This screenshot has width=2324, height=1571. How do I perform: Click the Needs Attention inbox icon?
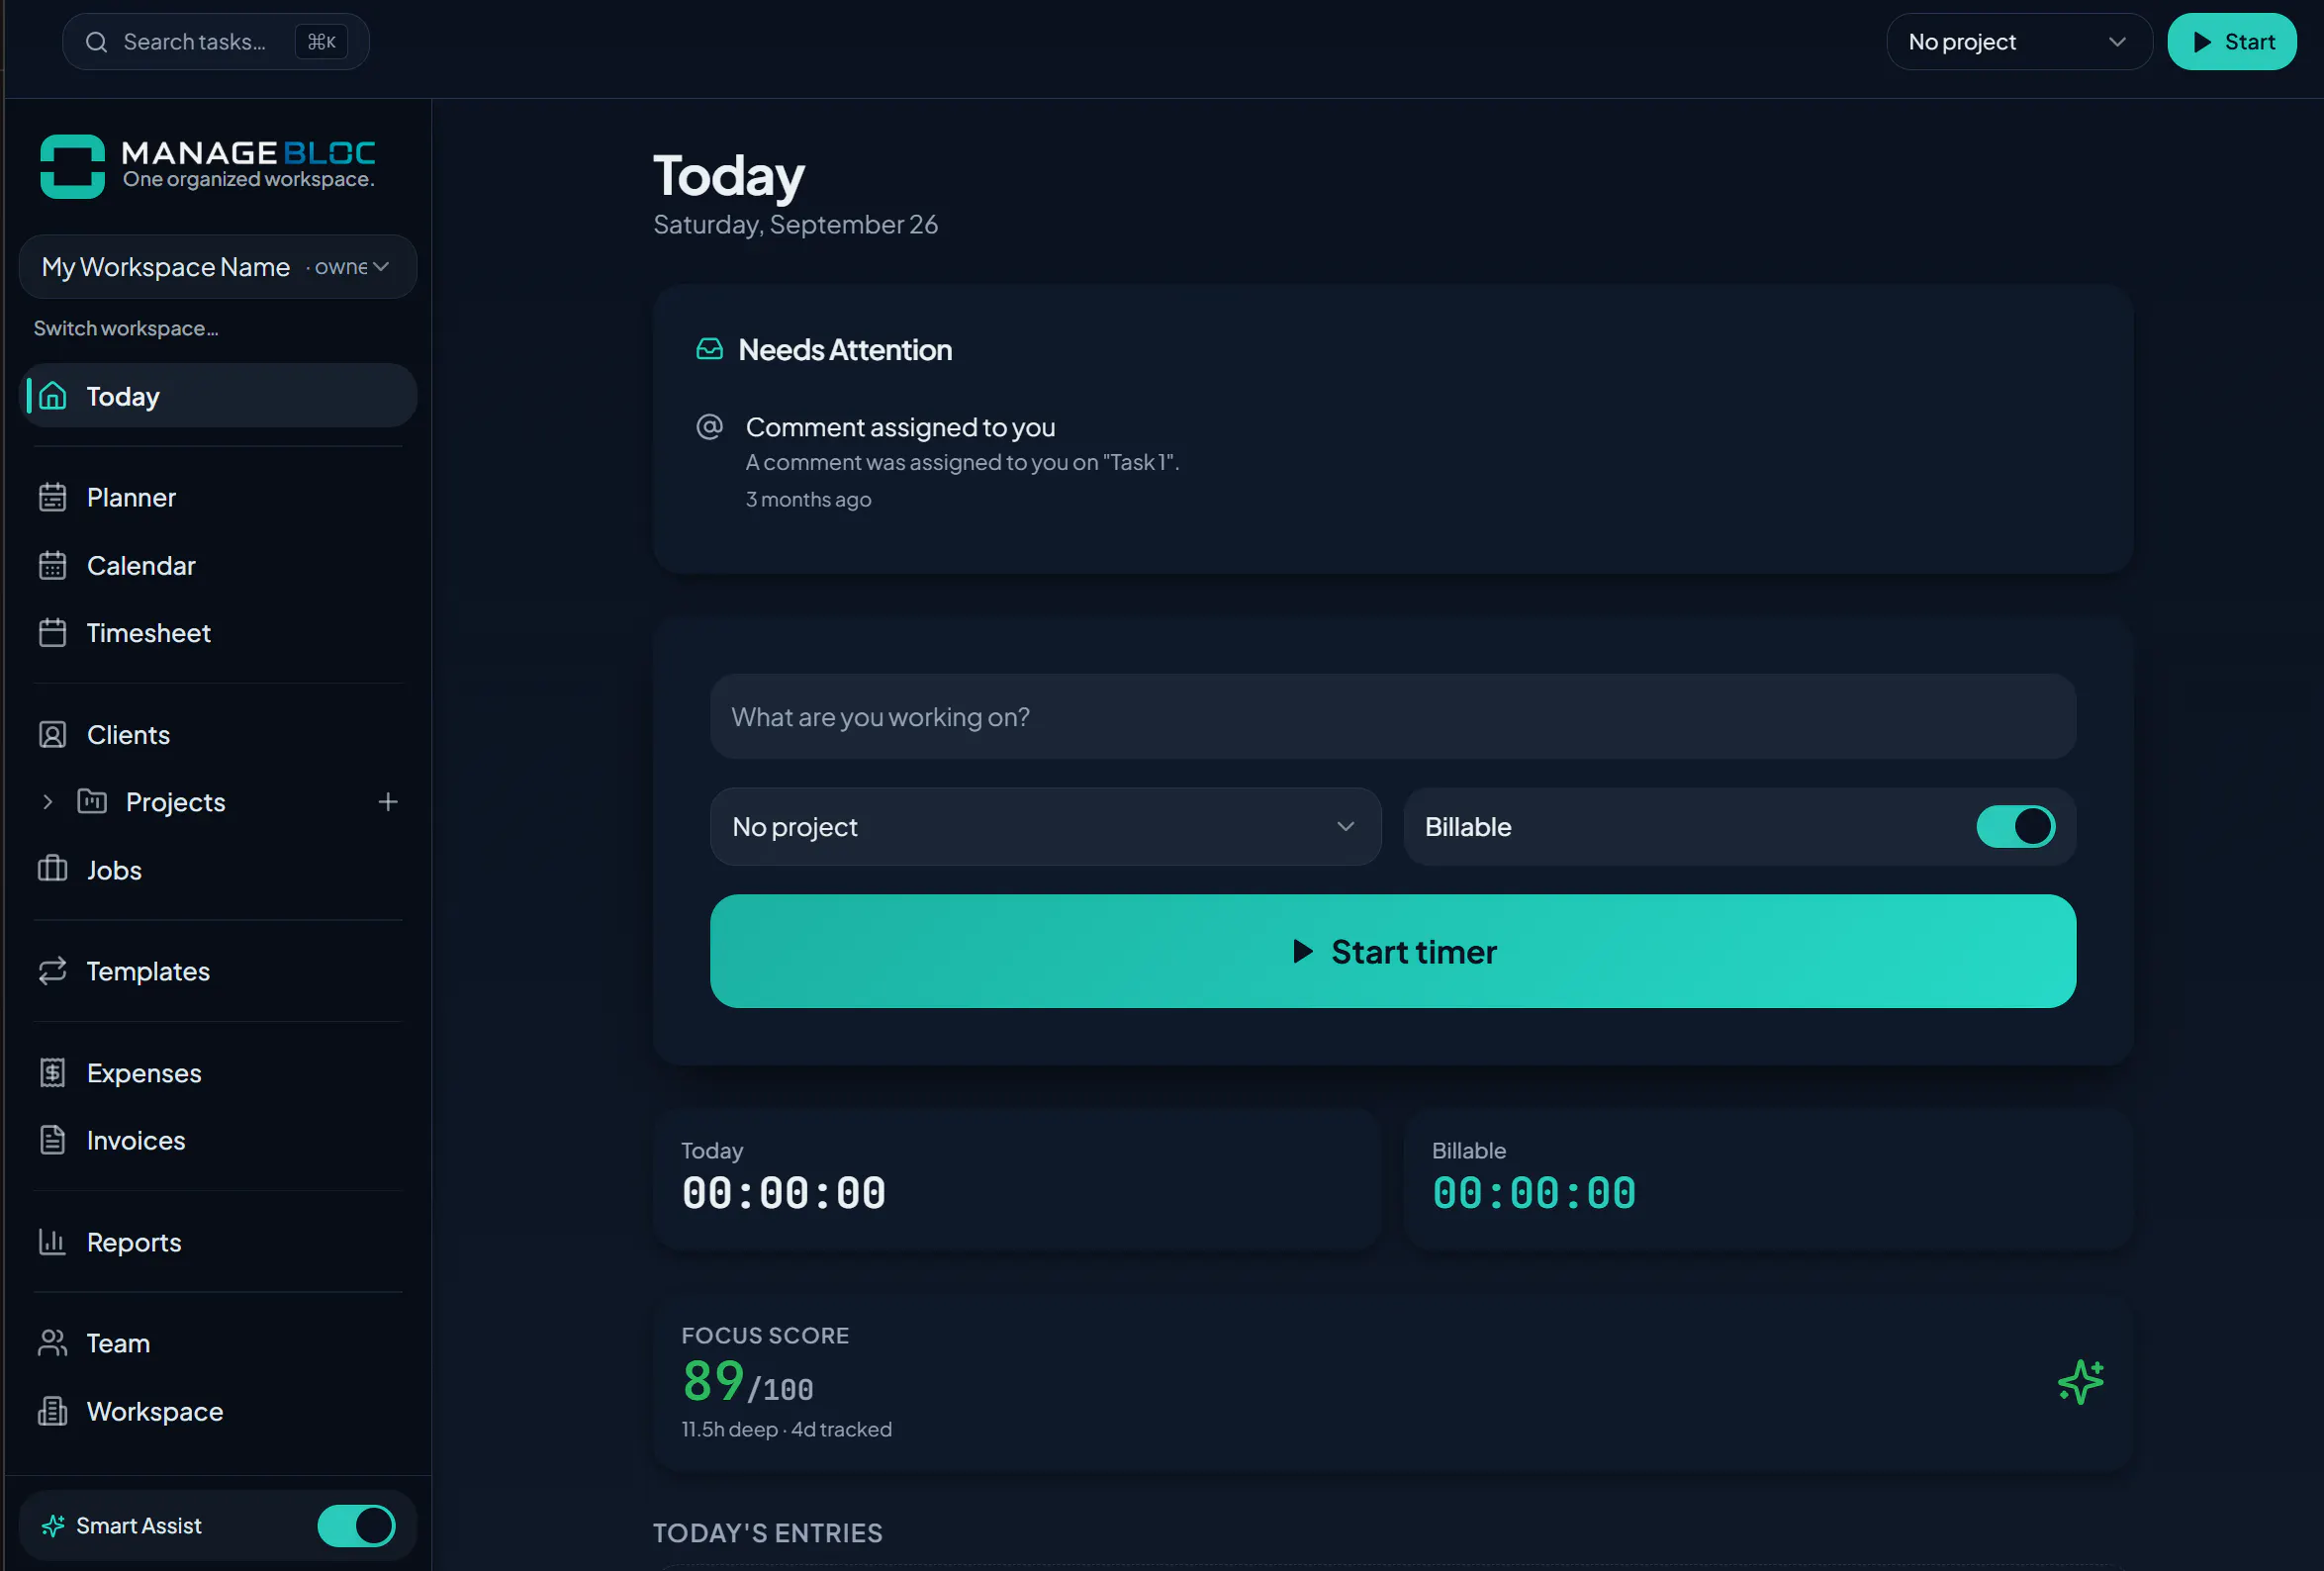(709, 349)
